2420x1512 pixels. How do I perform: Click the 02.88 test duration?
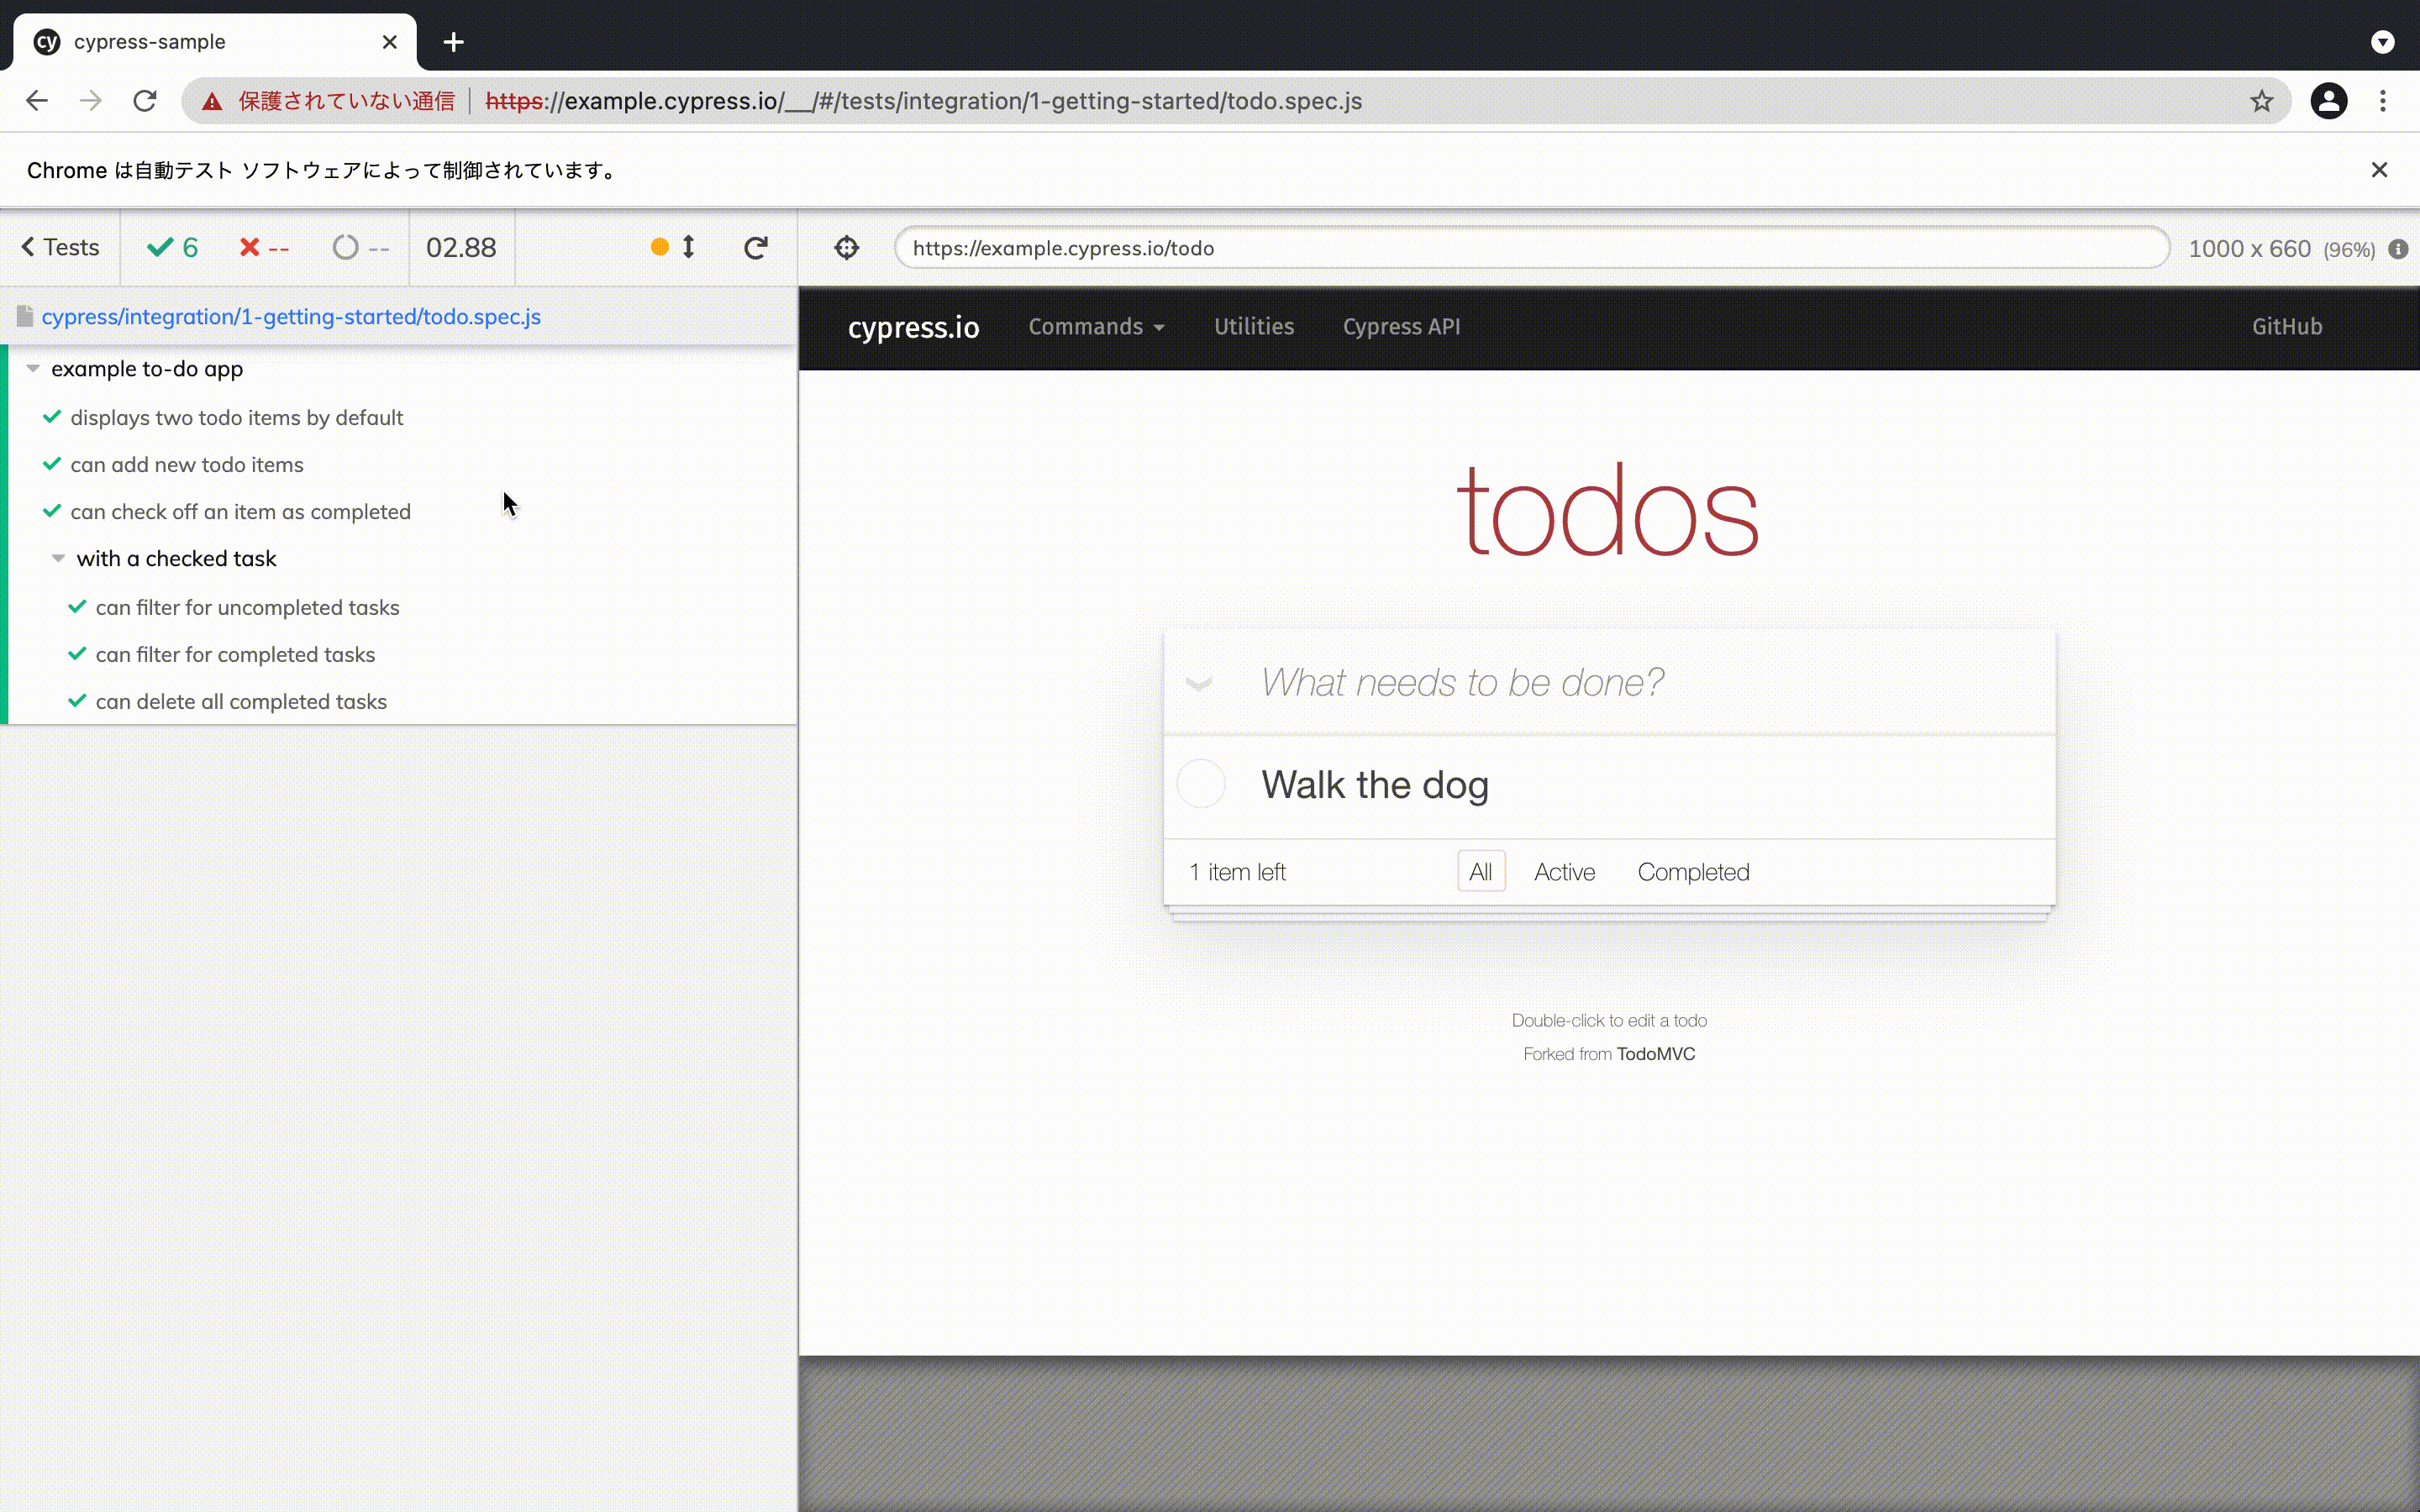coord(461,248)
